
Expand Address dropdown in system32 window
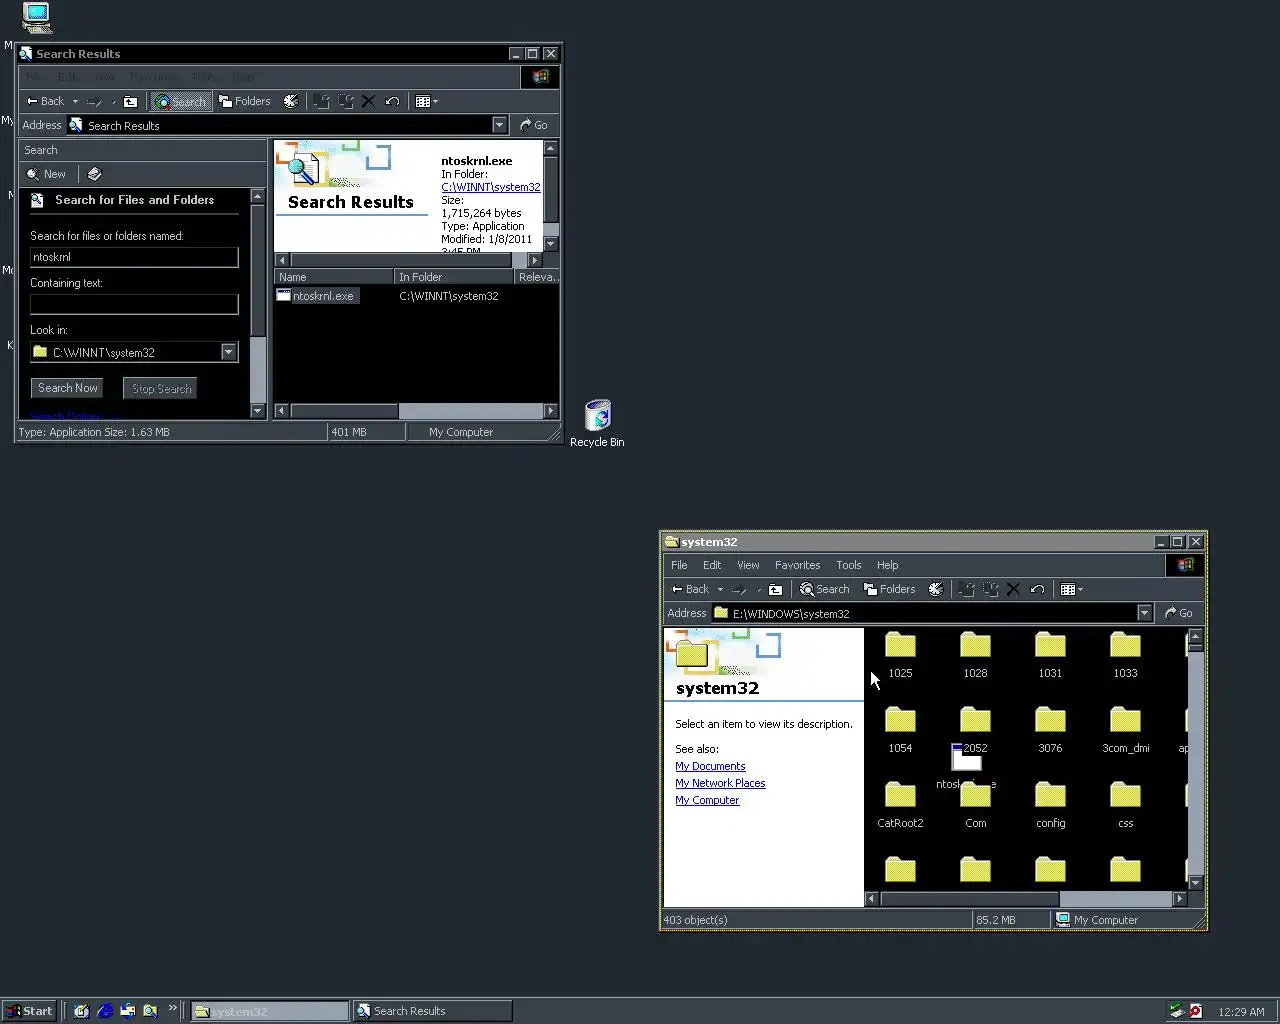[1144, 613]
